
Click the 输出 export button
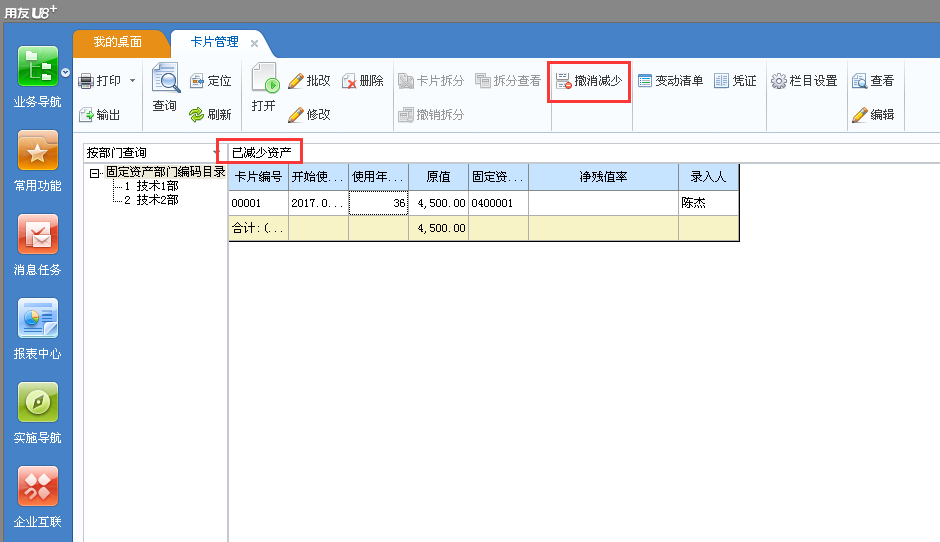pyautogui.click(x=100, y=115)
